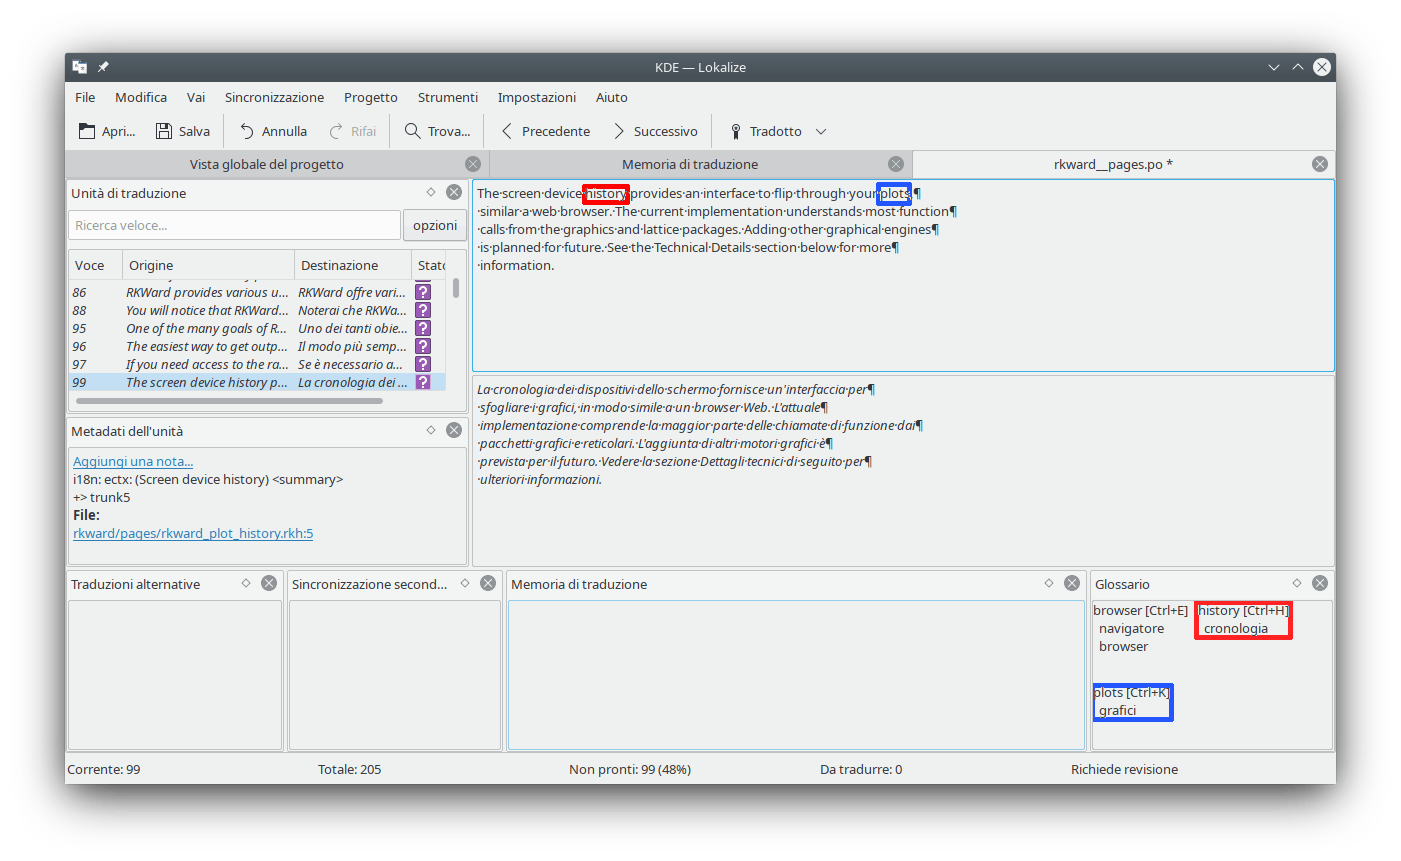
Task: Click the Ricerca veloce search field
Action: coord(234,225)
